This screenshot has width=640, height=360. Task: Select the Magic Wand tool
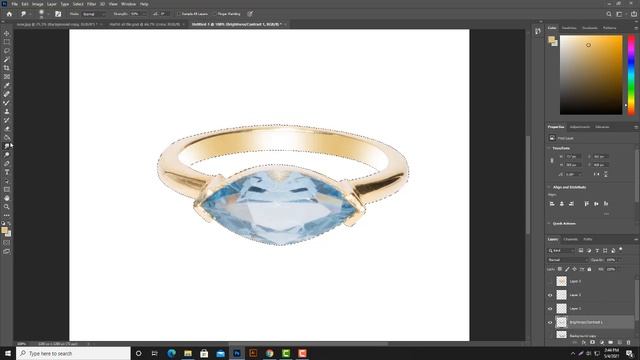7,59
